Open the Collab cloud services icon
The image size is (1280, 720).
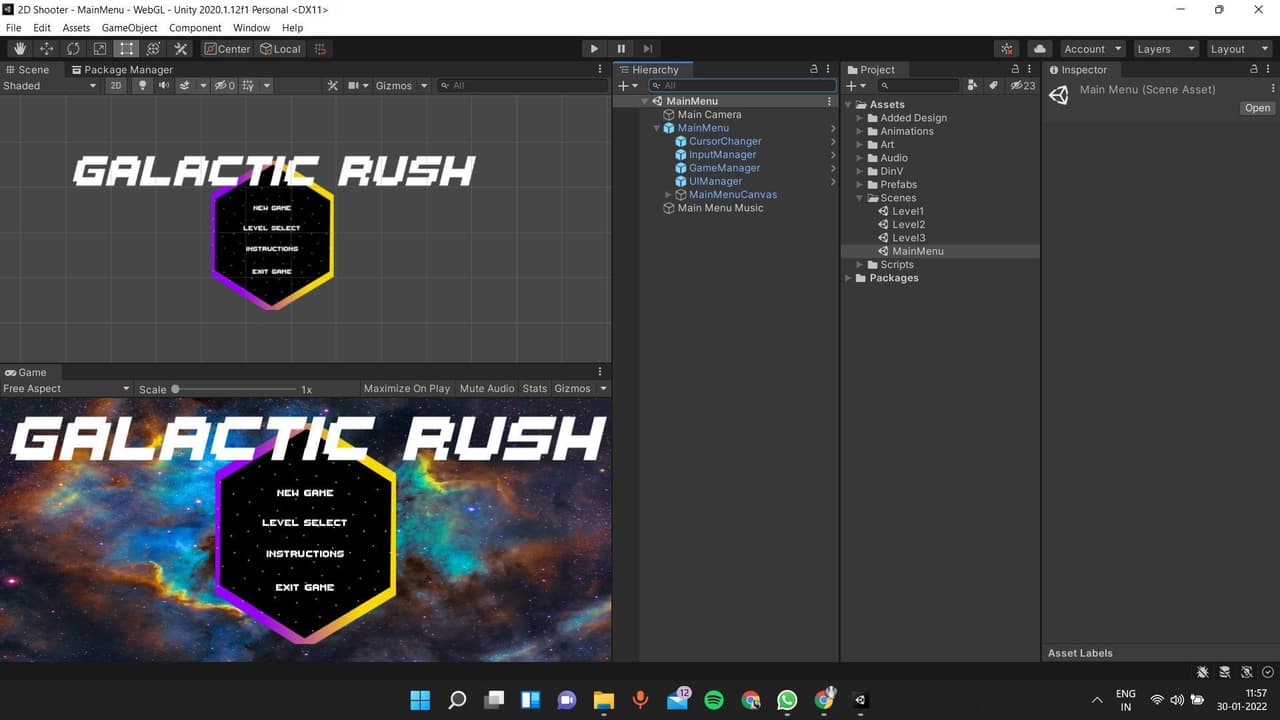1040,49
